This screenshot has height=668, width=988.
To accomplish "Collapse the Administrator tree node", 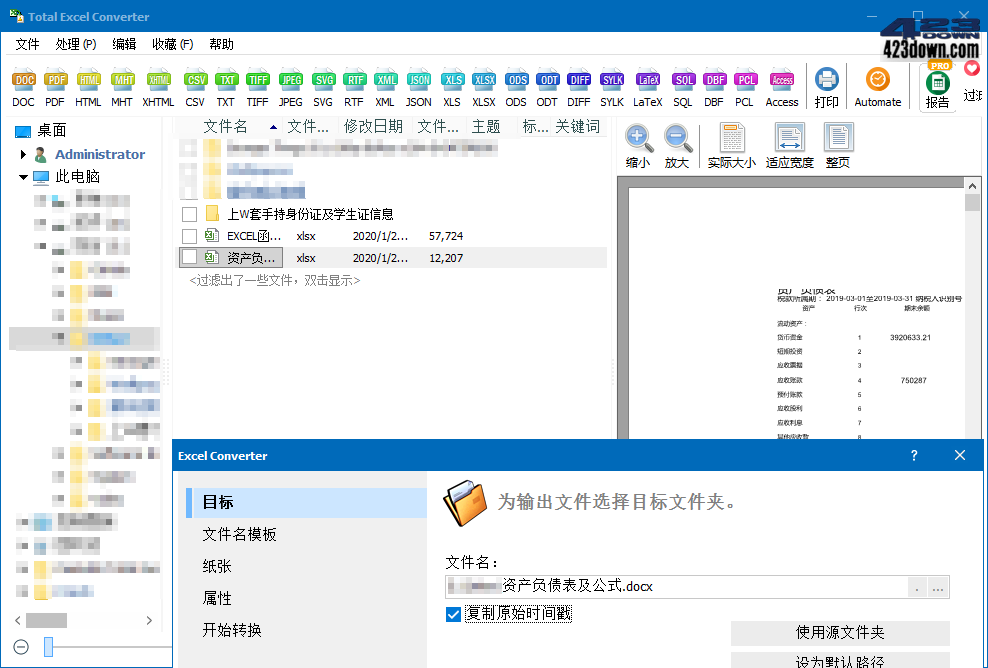I will (23, 154).
